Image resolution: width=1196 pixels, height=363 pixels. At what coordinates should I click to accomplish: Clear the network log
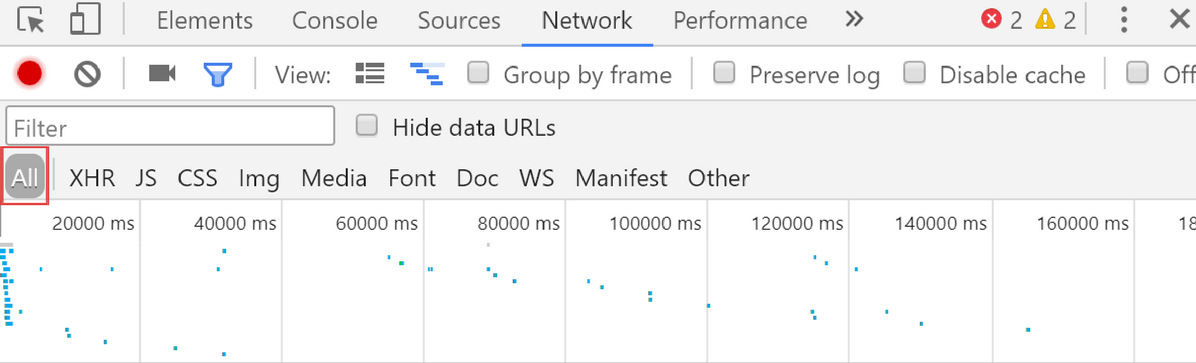click(88, 74)
